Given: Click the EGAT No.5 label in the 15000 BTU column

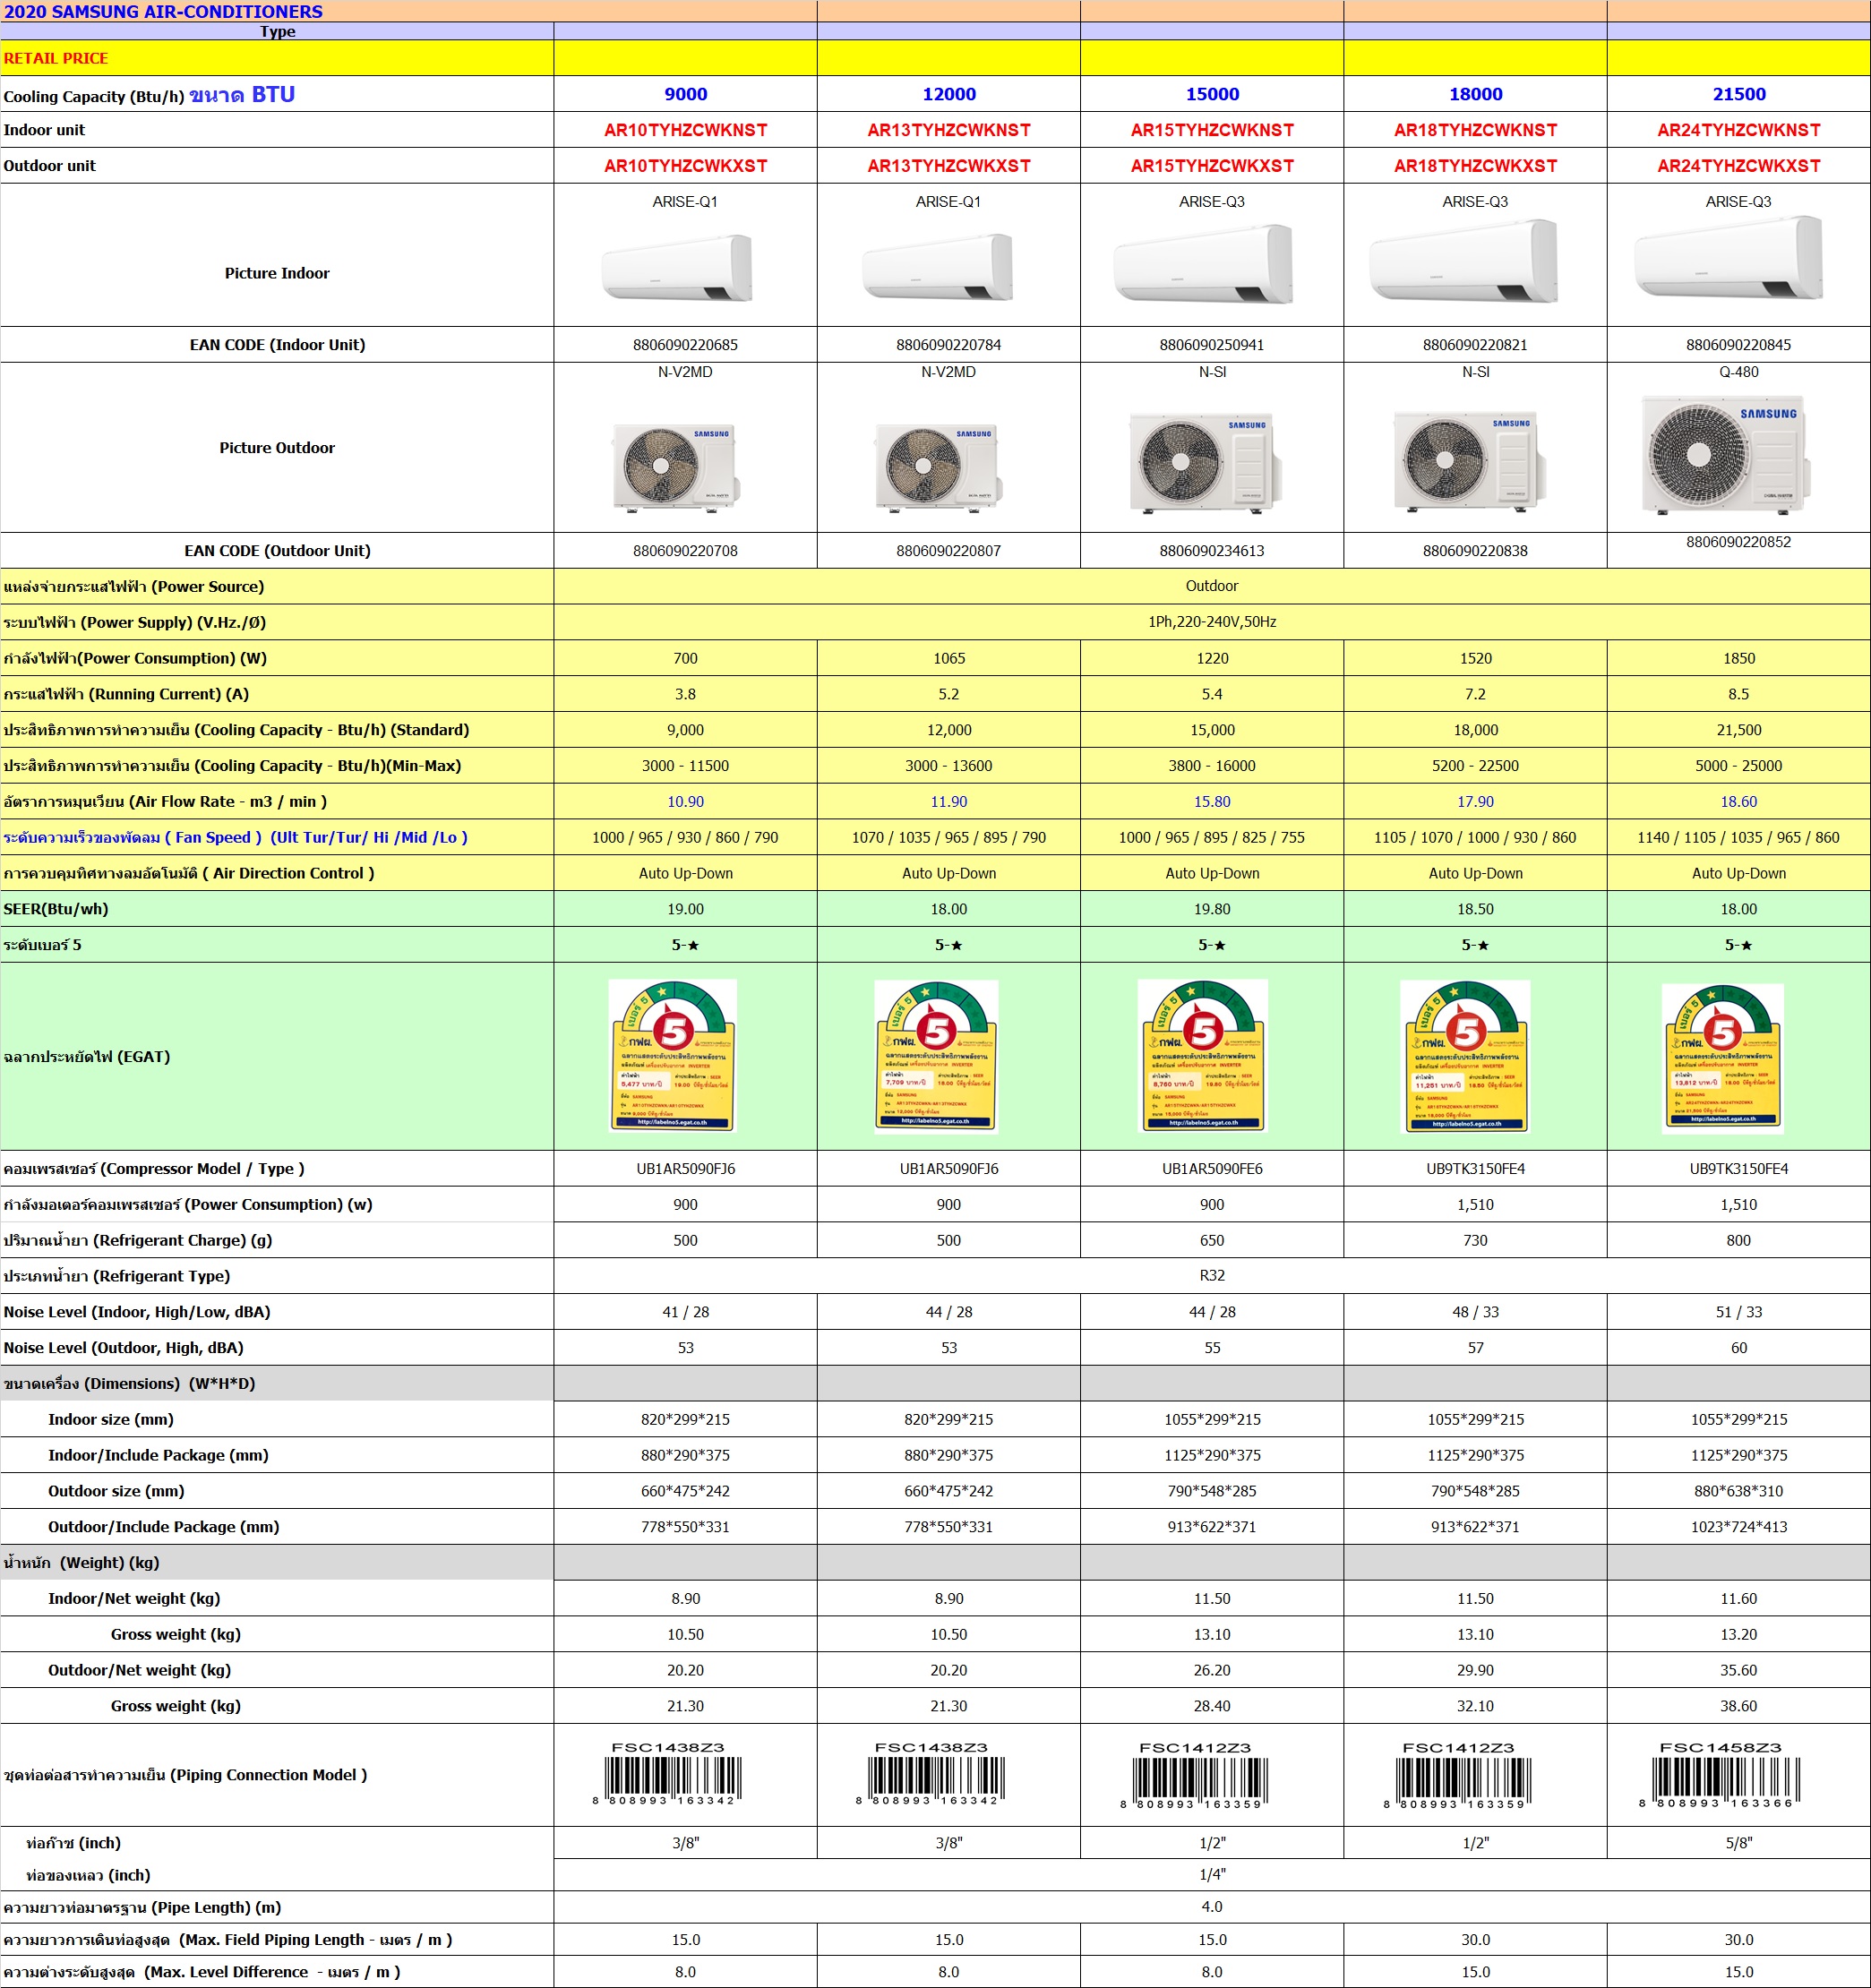Looking at the screenshot, I should tap(1203, 1056).
